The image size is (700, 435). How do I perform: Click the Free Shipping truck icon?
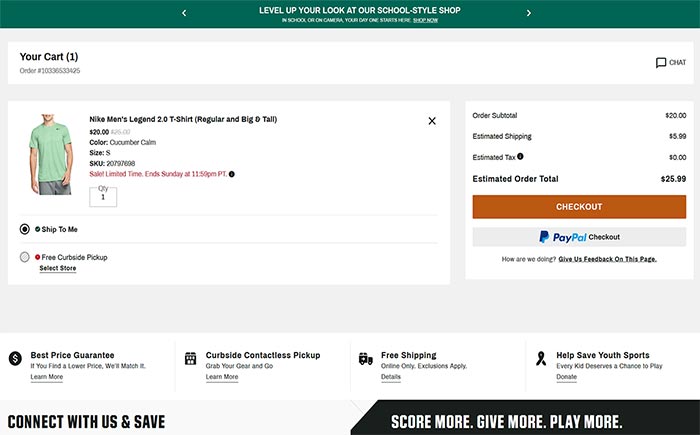coord(366,358)
